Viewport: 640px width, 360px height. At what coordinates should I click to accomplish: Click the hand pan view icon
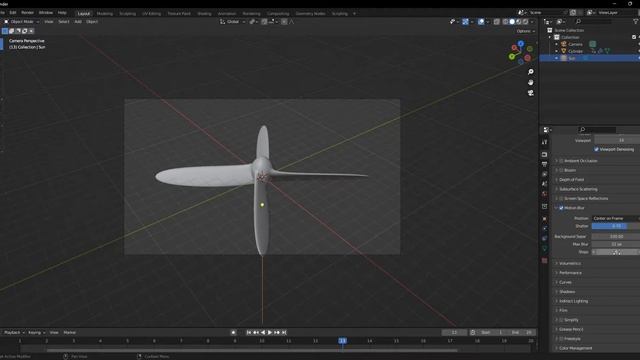[x=531, y=82]
